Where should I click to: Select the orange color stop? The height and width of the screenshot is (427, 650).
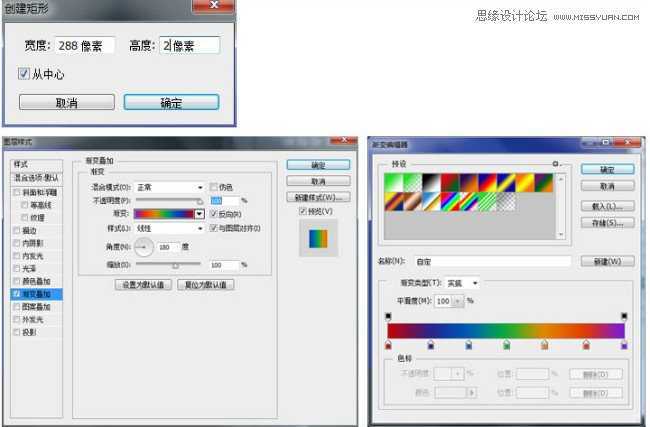point(545,345)
